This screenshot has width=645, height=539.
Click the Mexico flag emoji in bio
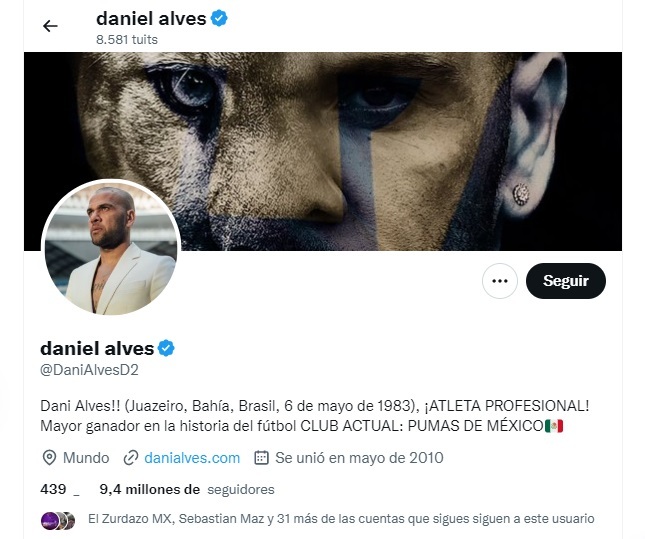[554, 426]
